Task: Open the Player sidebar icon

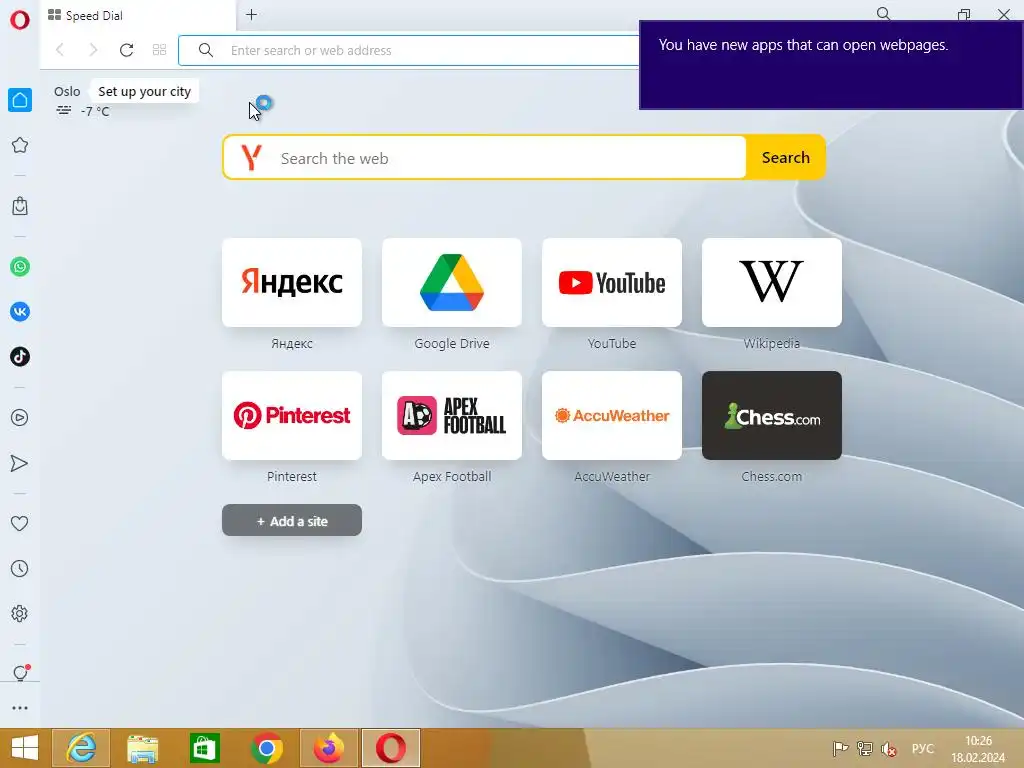Action: click(20, 417)
